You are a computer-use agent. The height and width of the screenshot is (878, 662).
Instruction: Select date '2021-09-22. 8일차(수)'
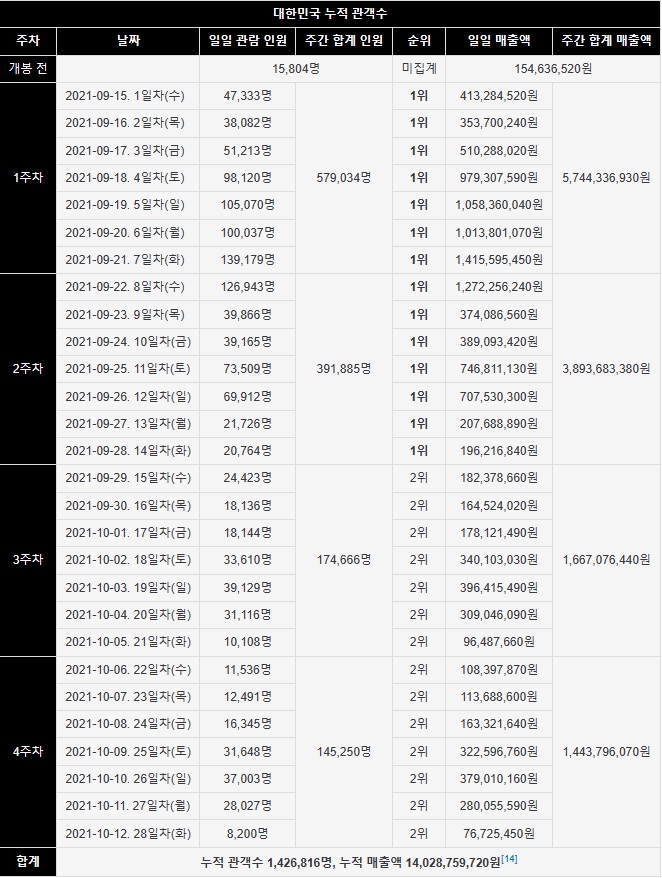[125, 287]
